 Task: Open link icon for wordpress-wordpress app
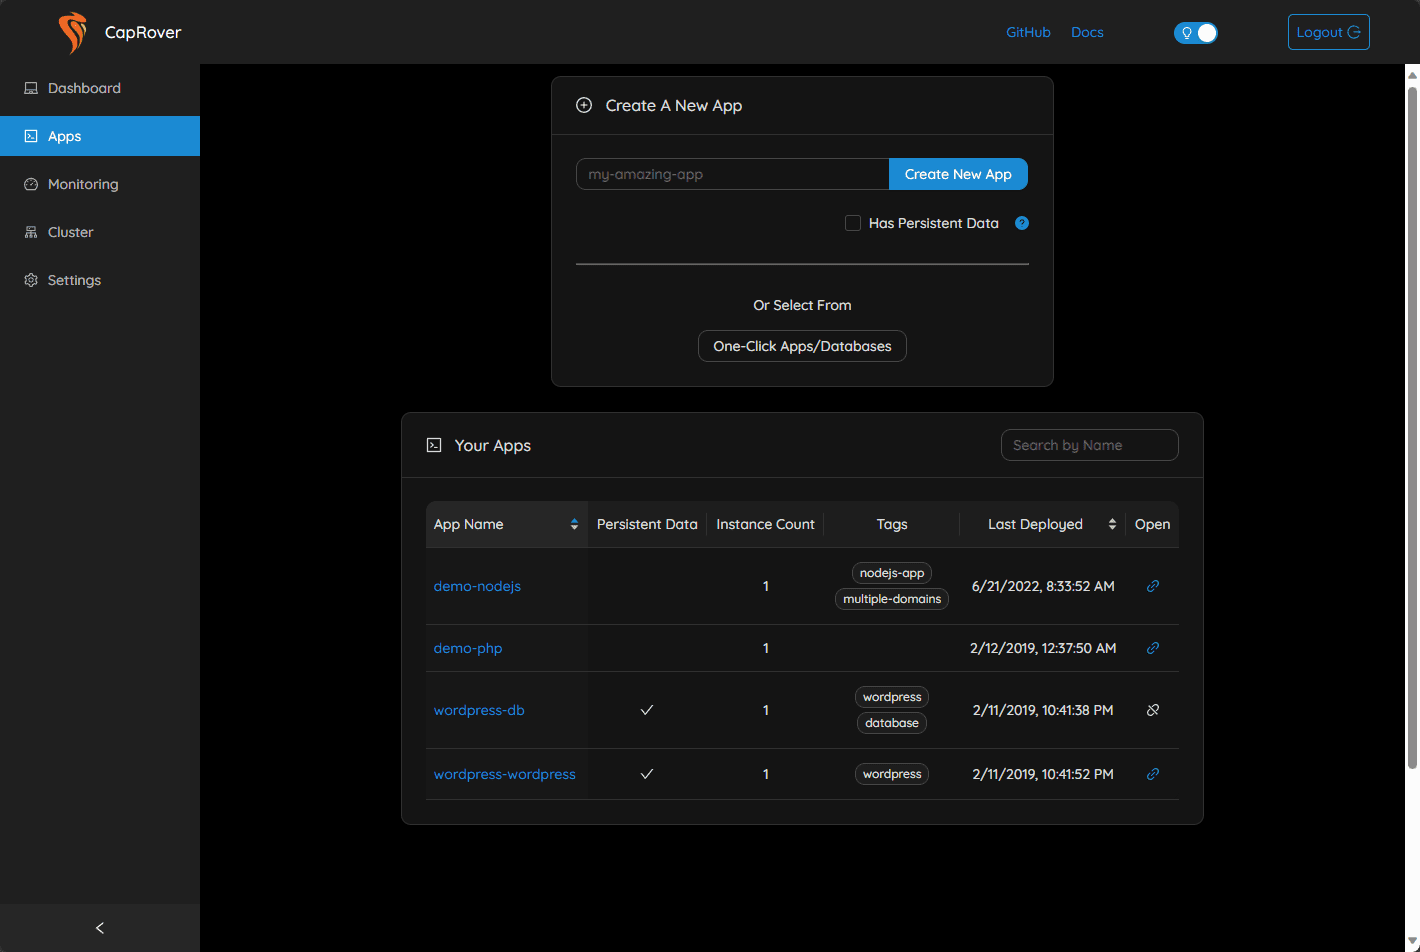1153,774
